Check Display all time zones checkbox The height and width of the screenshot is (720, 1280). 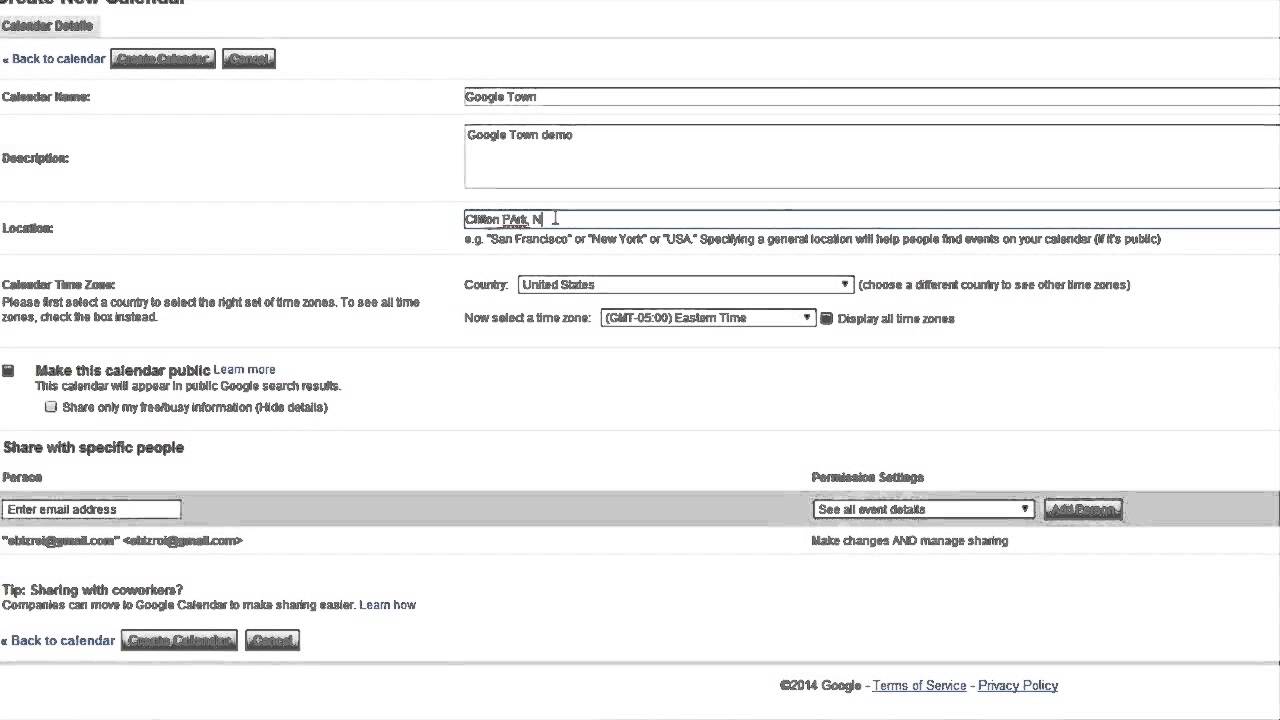(827, 319)
